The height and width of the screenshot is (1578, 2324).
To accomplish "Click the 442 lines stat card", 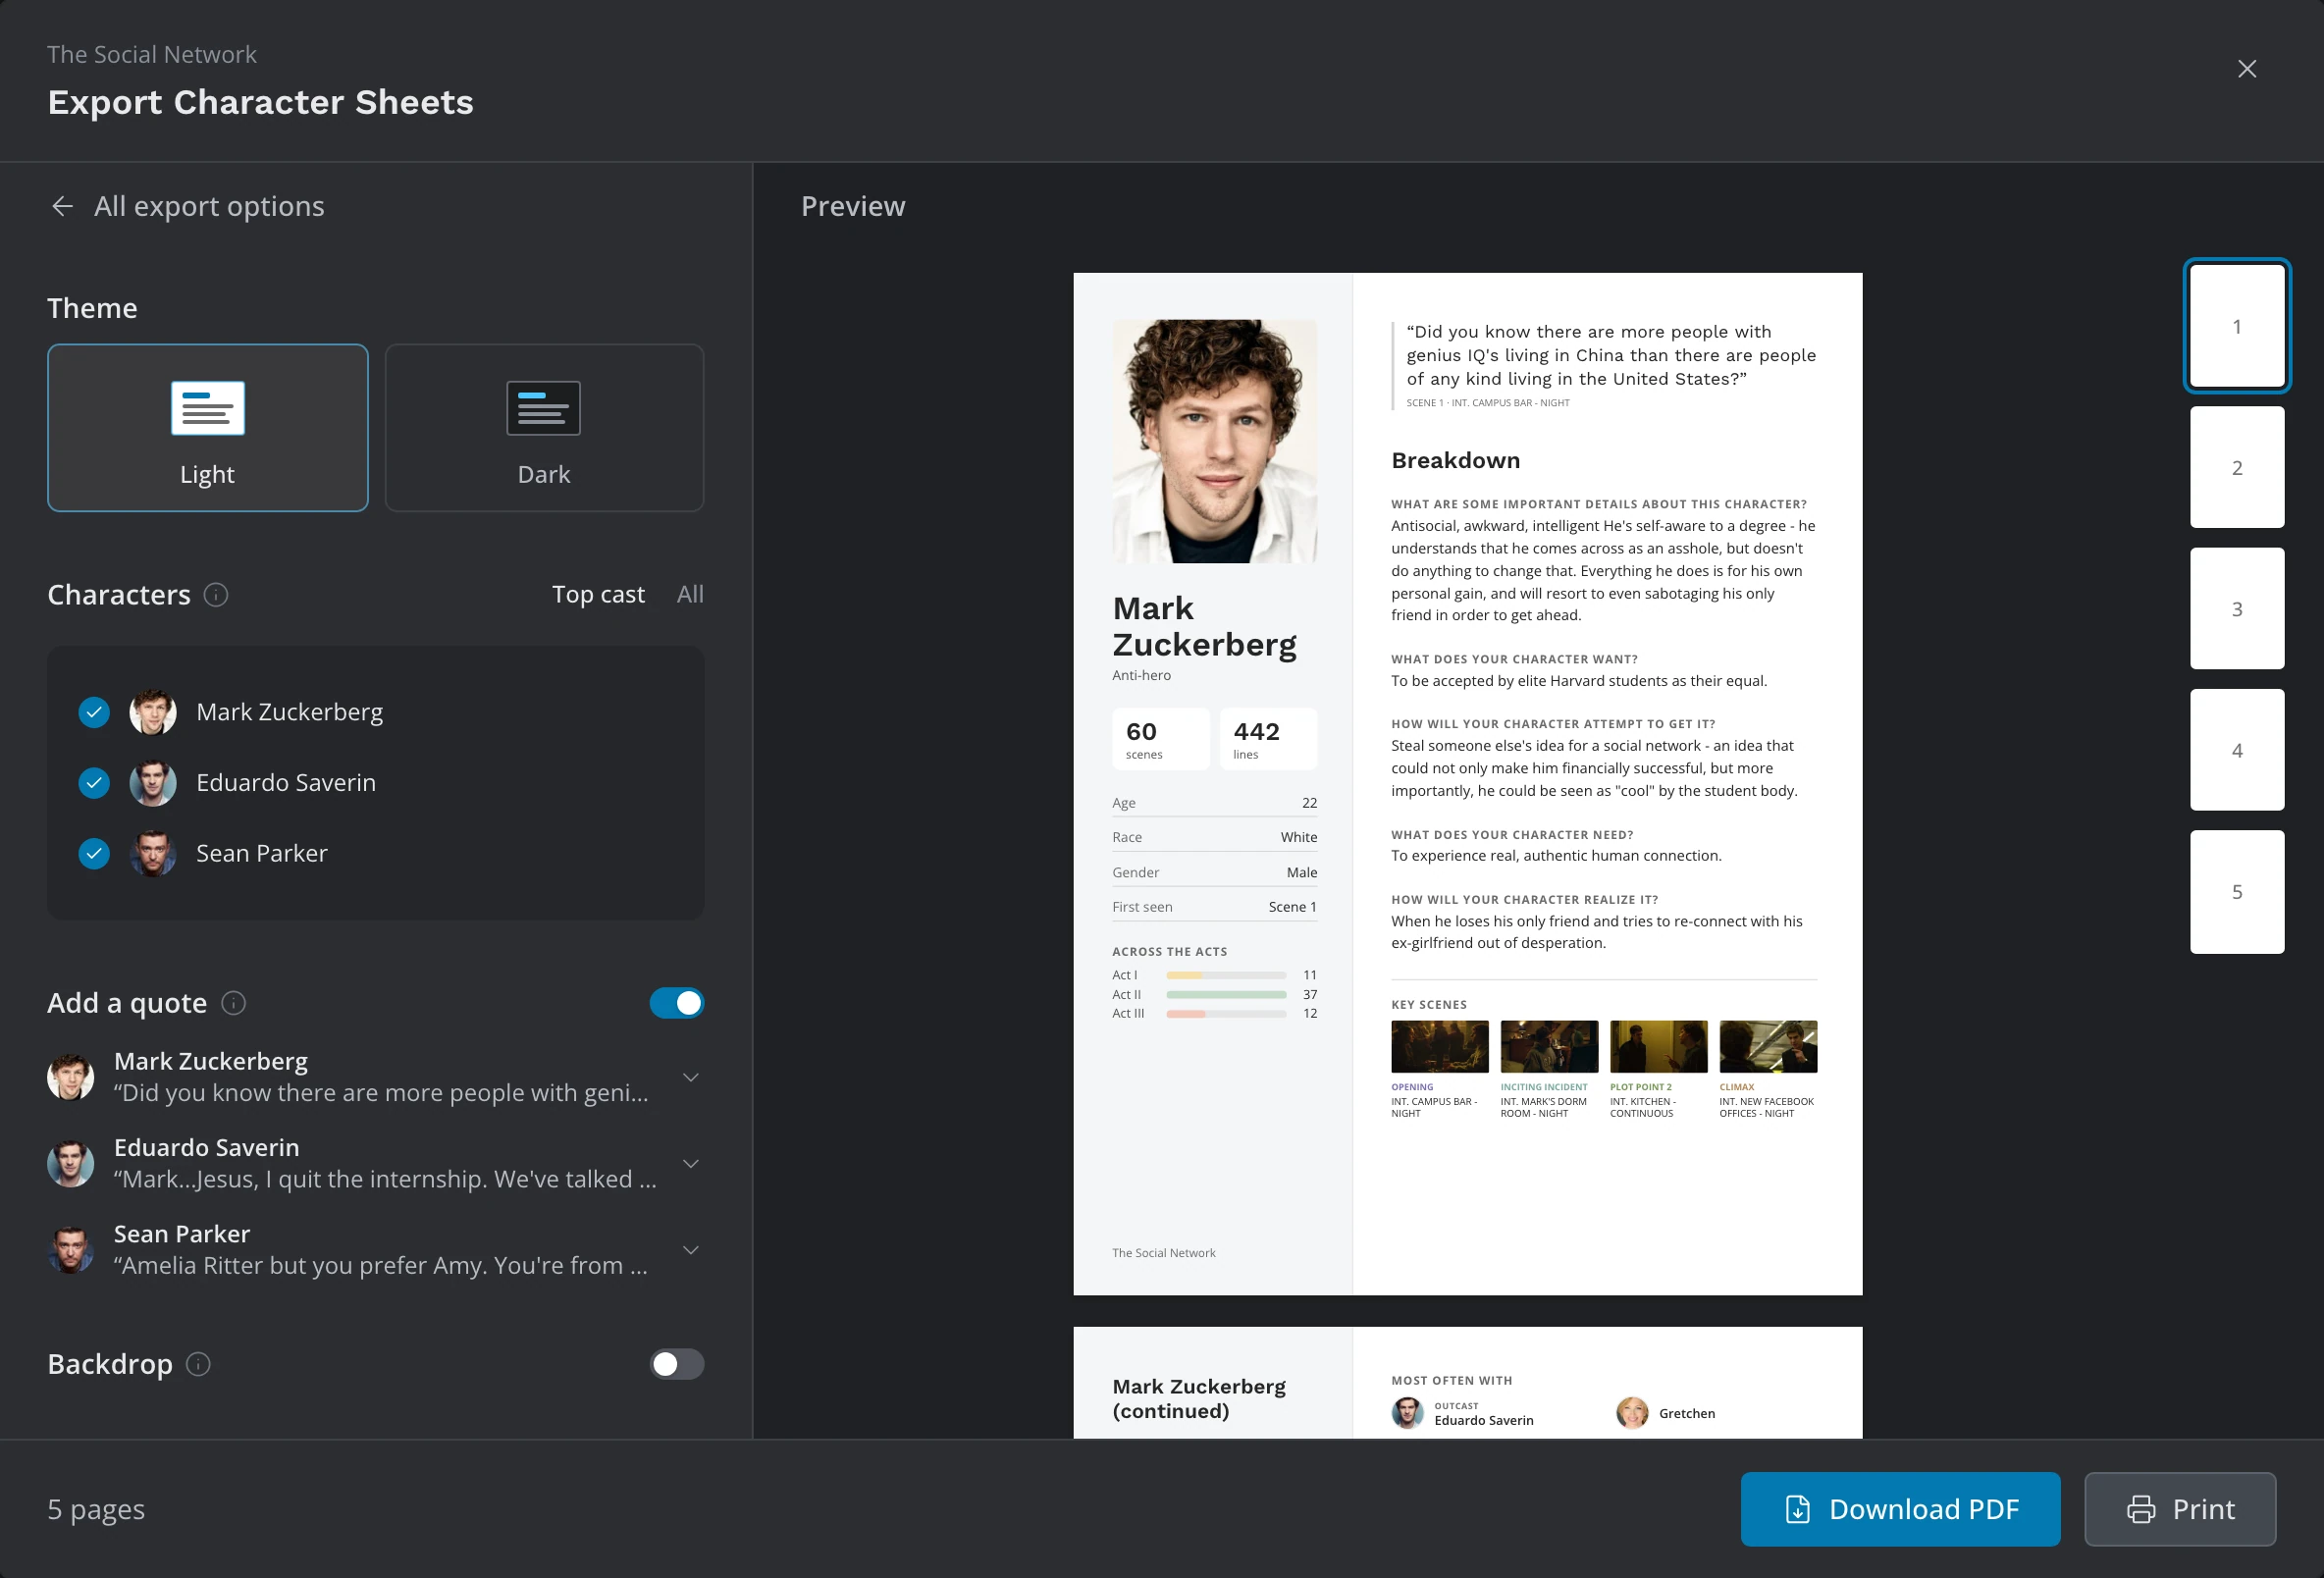I will point(1268,739).
